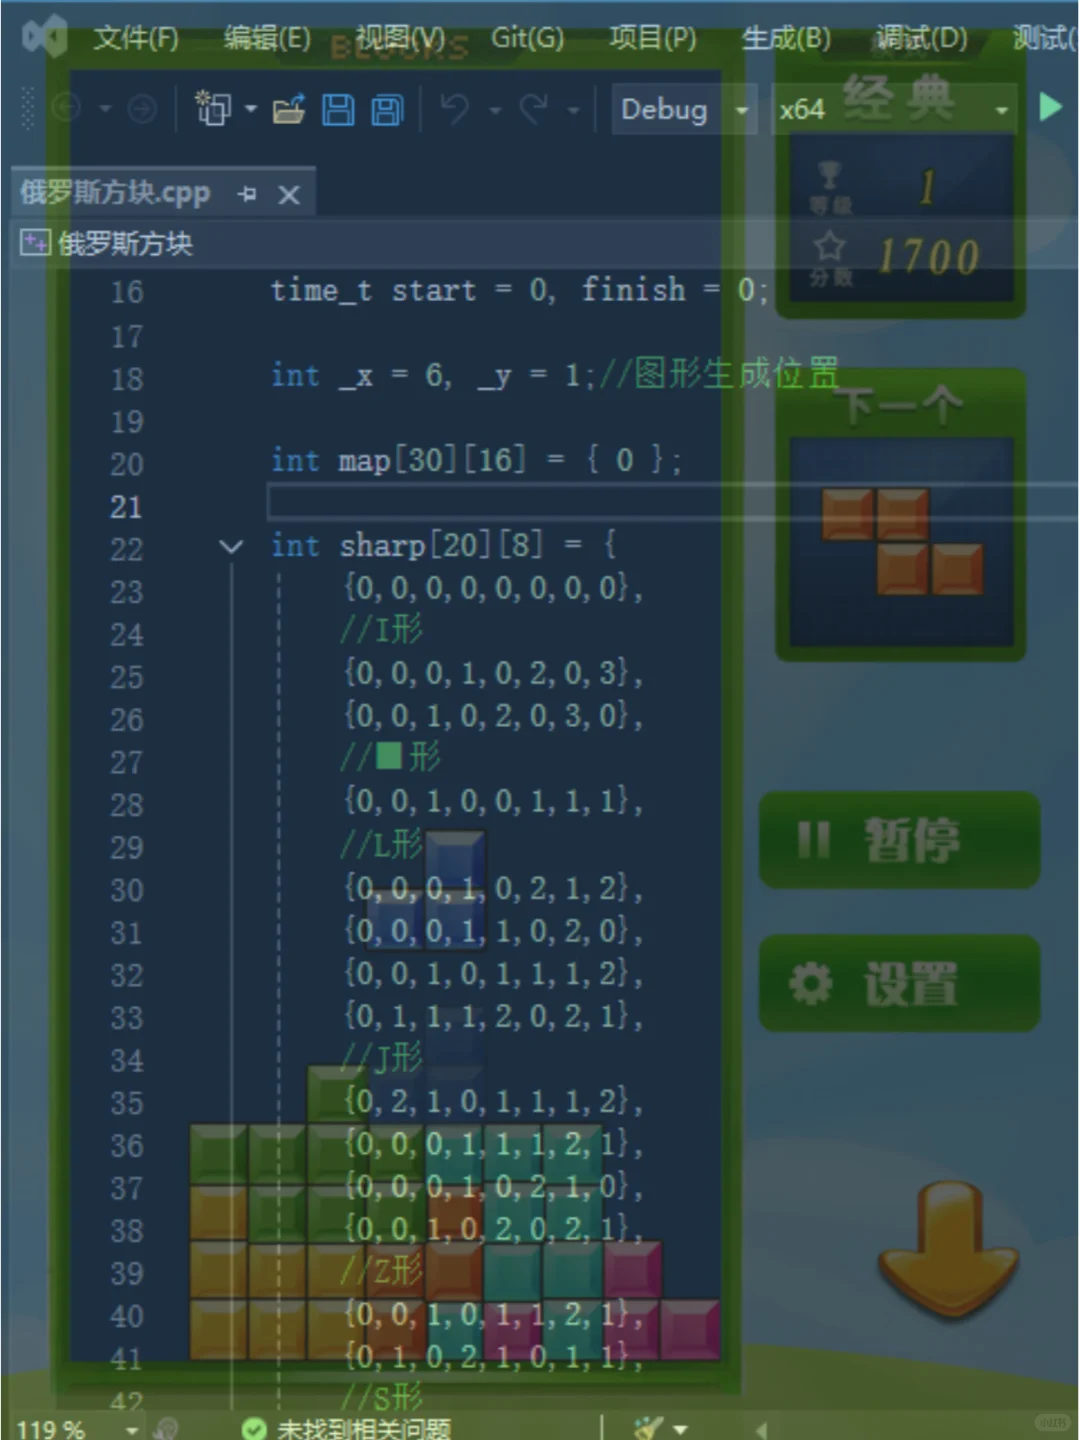
Task: Click the 未找到相关问题 status text
Action: [x=364, y=1428]
